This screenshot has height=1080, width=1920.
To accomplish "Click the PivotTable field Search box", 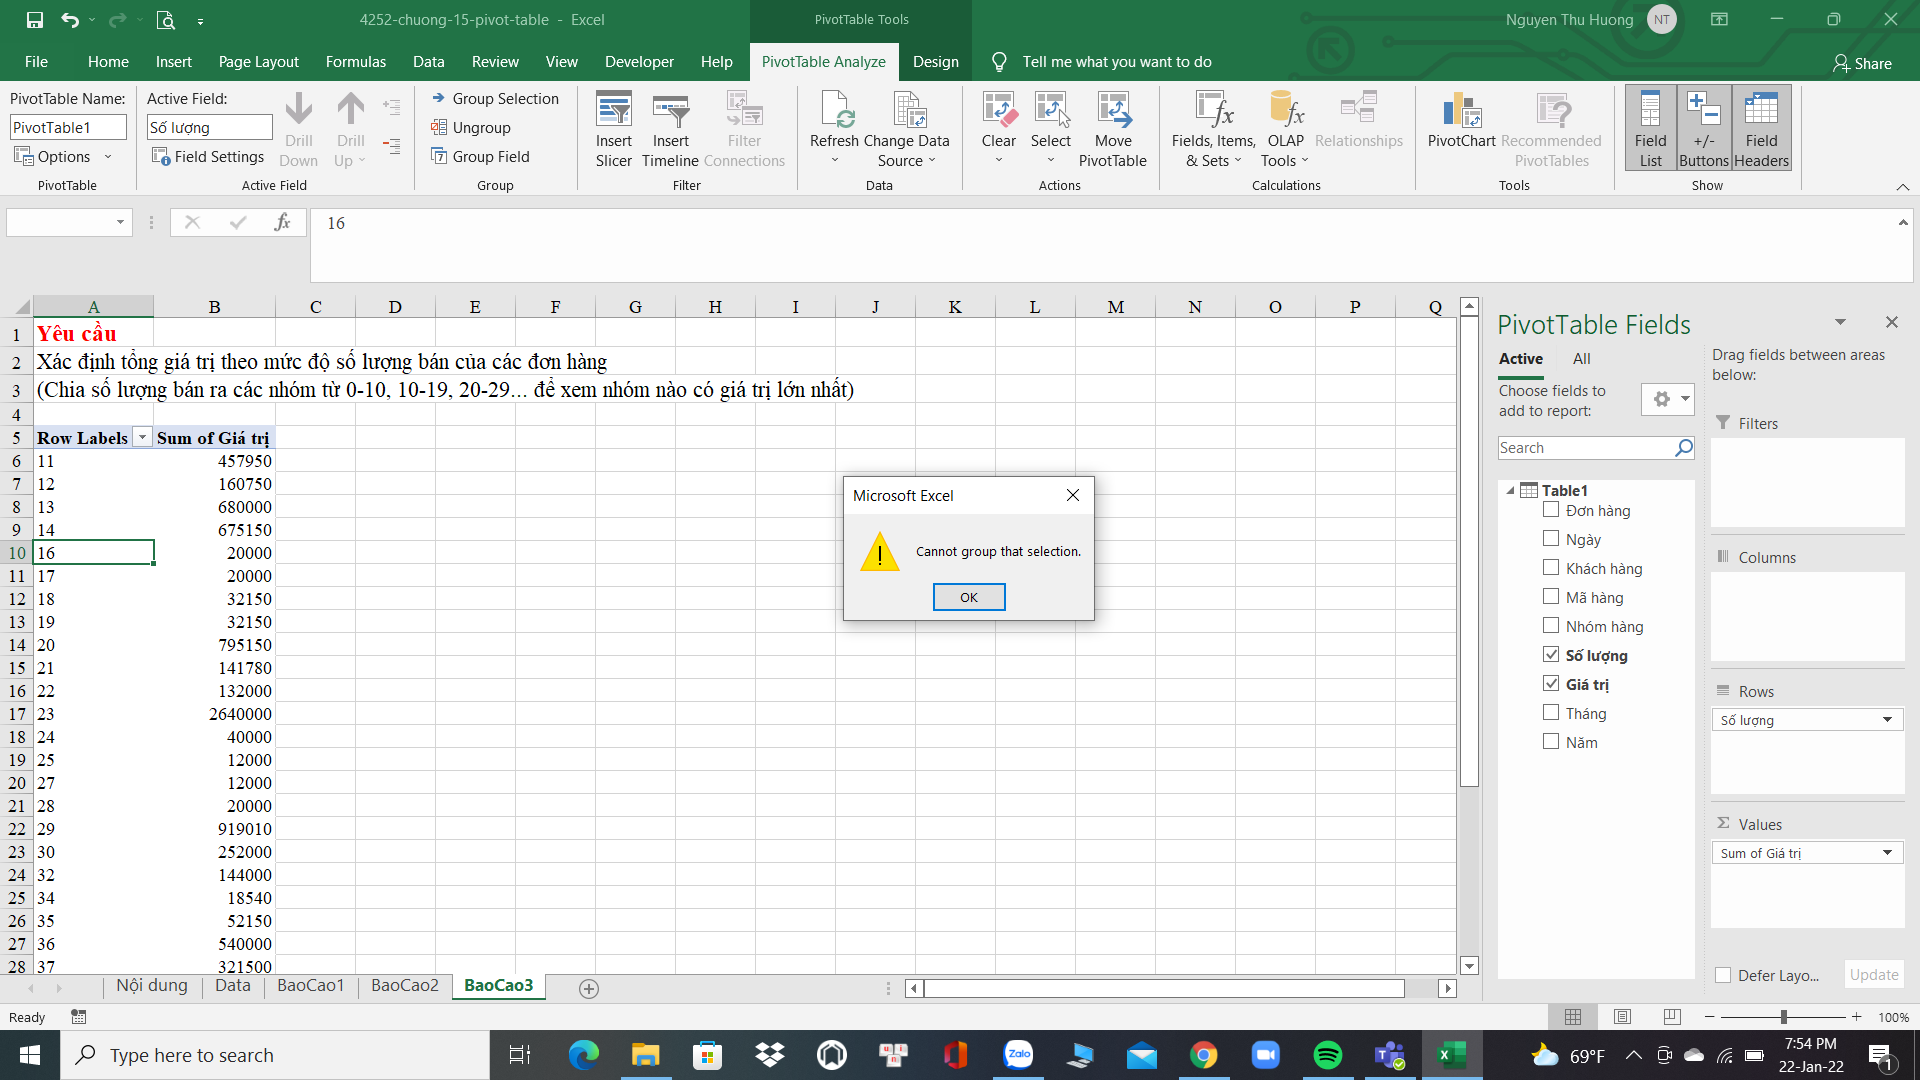I will pos(1596,448).
